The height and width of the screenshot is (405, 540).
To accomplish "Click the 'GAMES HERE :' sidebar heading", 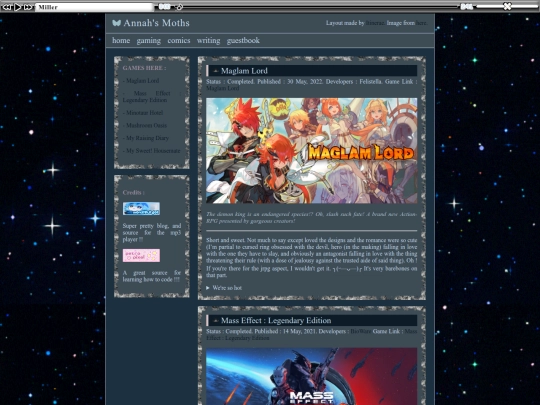I will 144,68.
